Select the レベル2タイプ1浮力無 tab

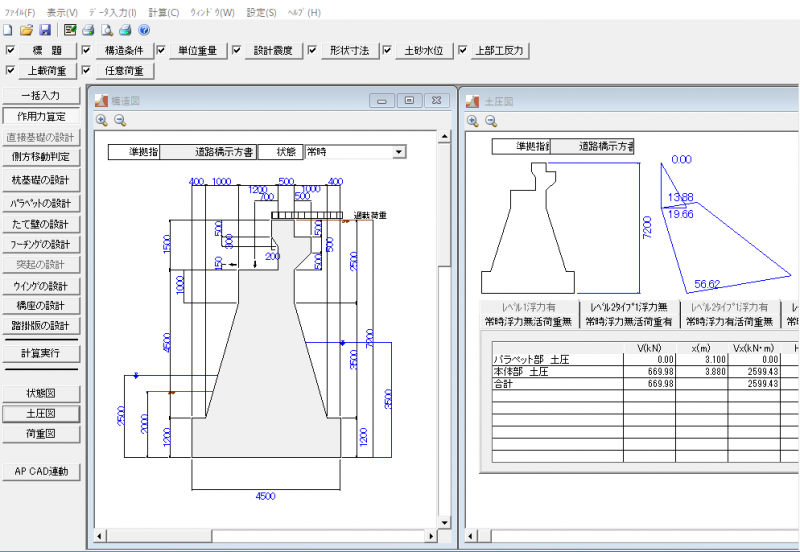click(629, 307)
